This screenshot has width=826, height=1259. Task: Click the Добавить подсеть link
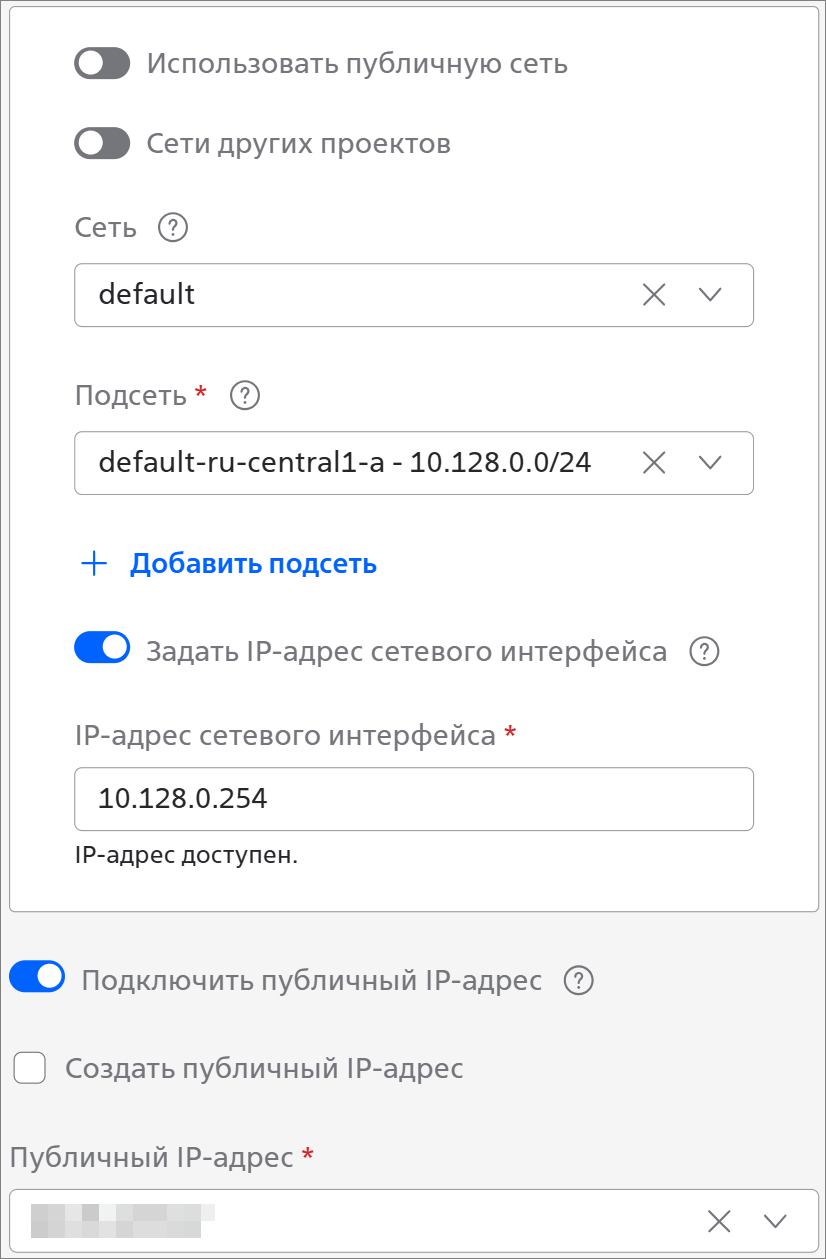(253, 564)
